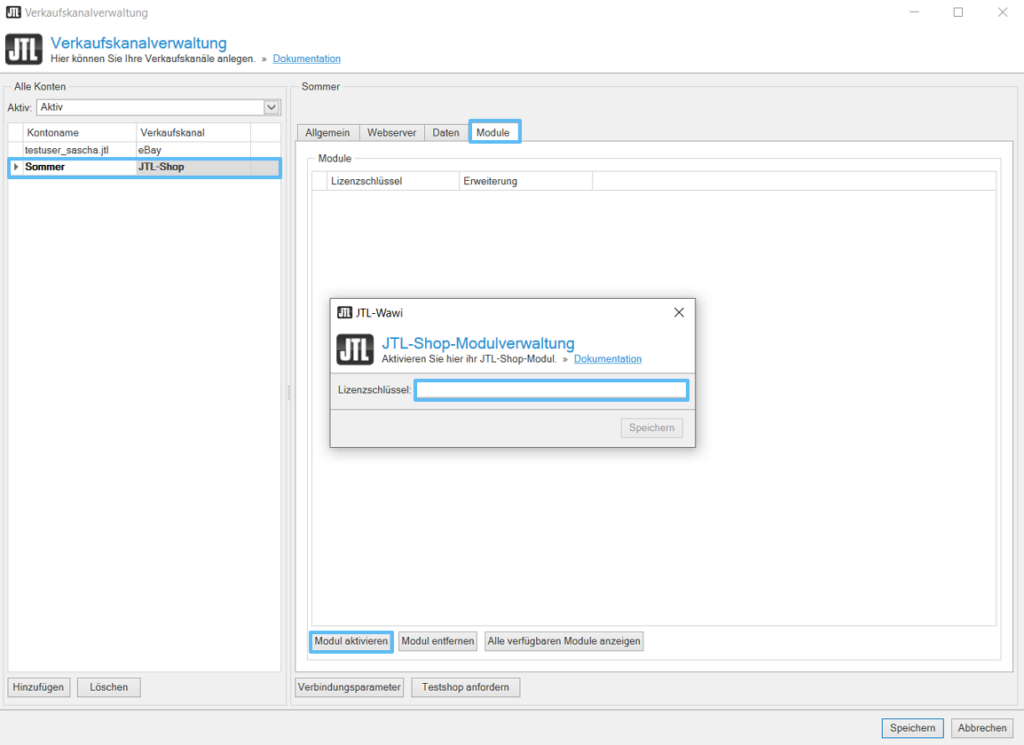
Task: Open the Aktiv filter dropdown
Action: click(x=271, y=107)
